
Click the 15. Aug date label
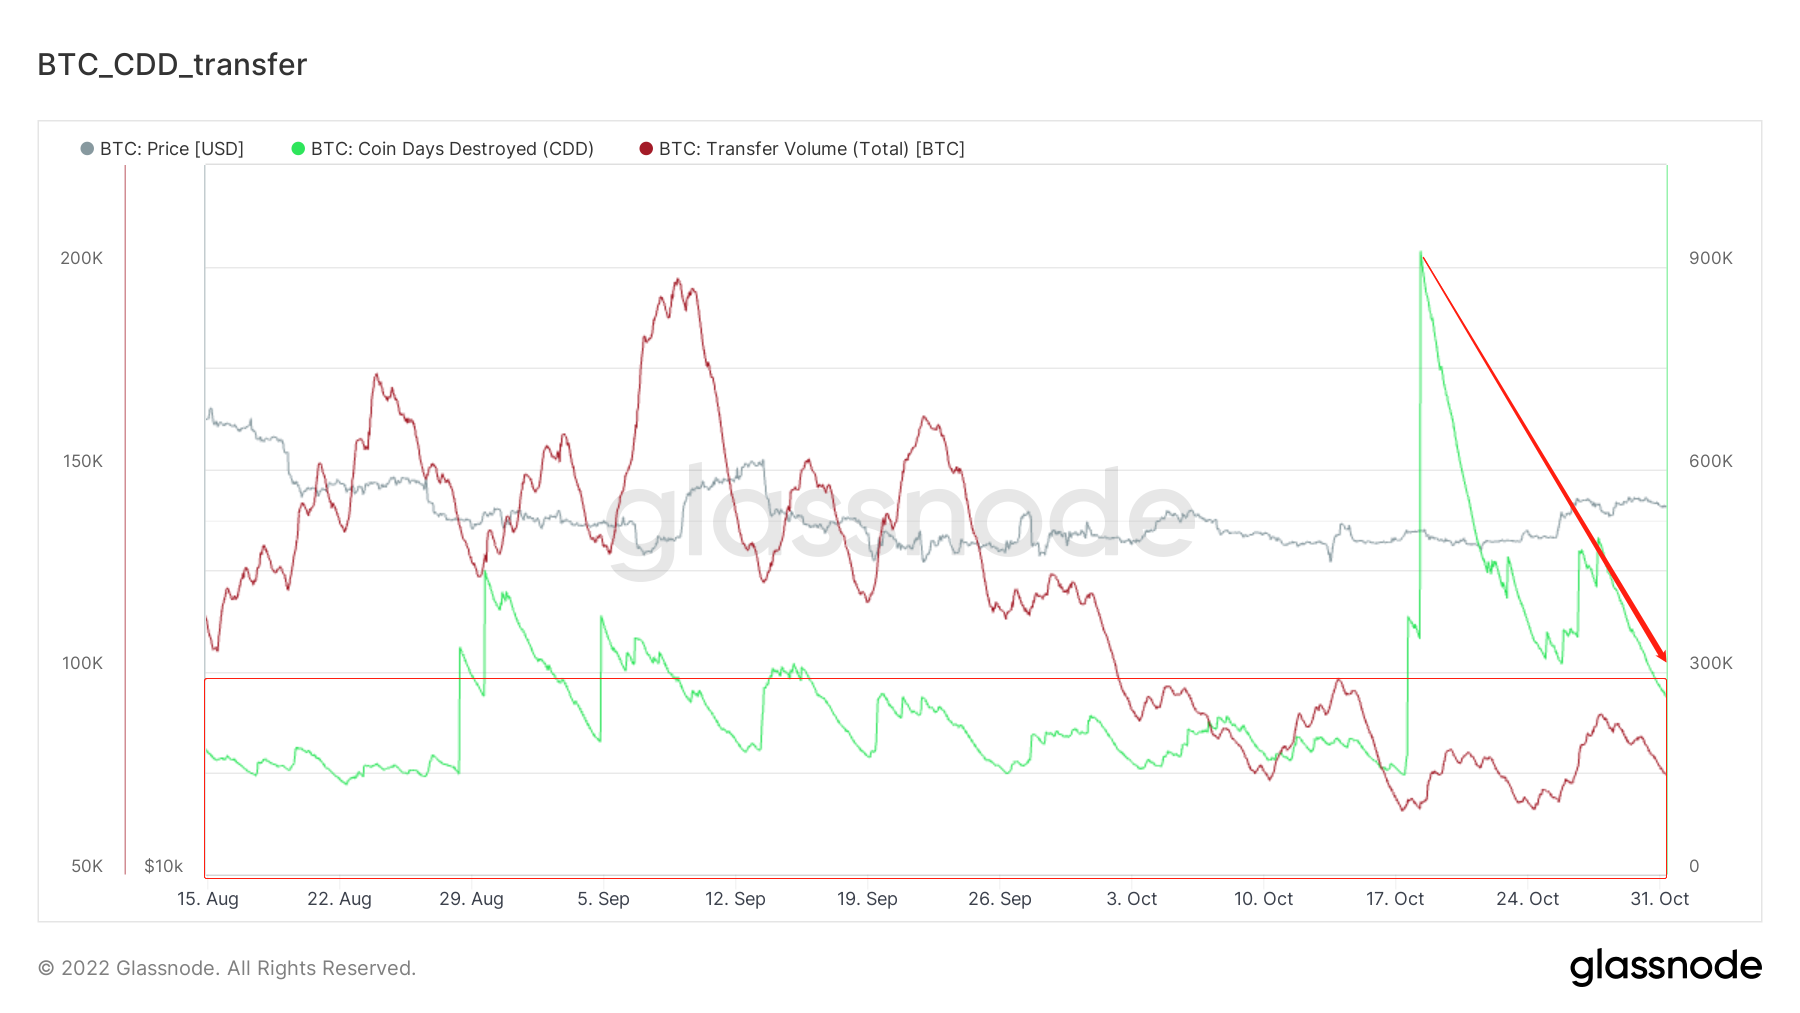tap(208, 899)
